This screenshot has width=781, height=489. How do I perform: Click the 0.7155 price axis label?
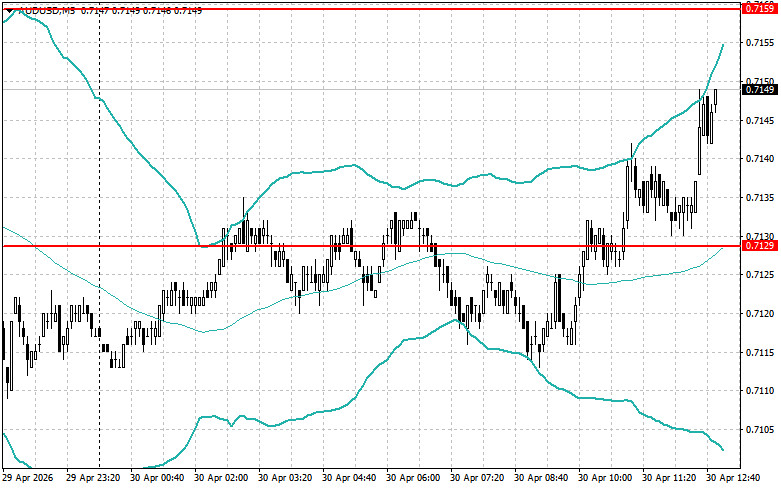(x=760, y=43)
